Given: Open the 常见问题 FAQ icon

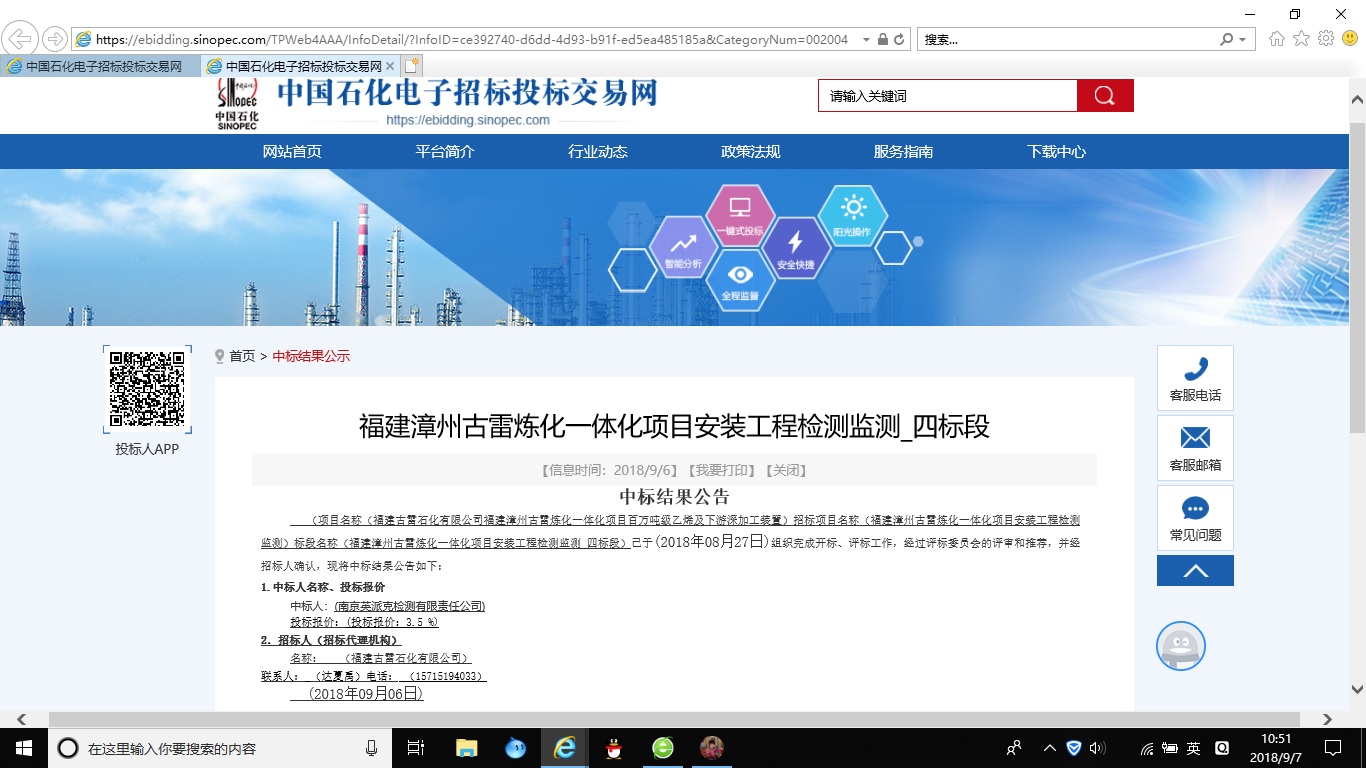Looking at the screenshot, I should click(x=1195, y=508).
